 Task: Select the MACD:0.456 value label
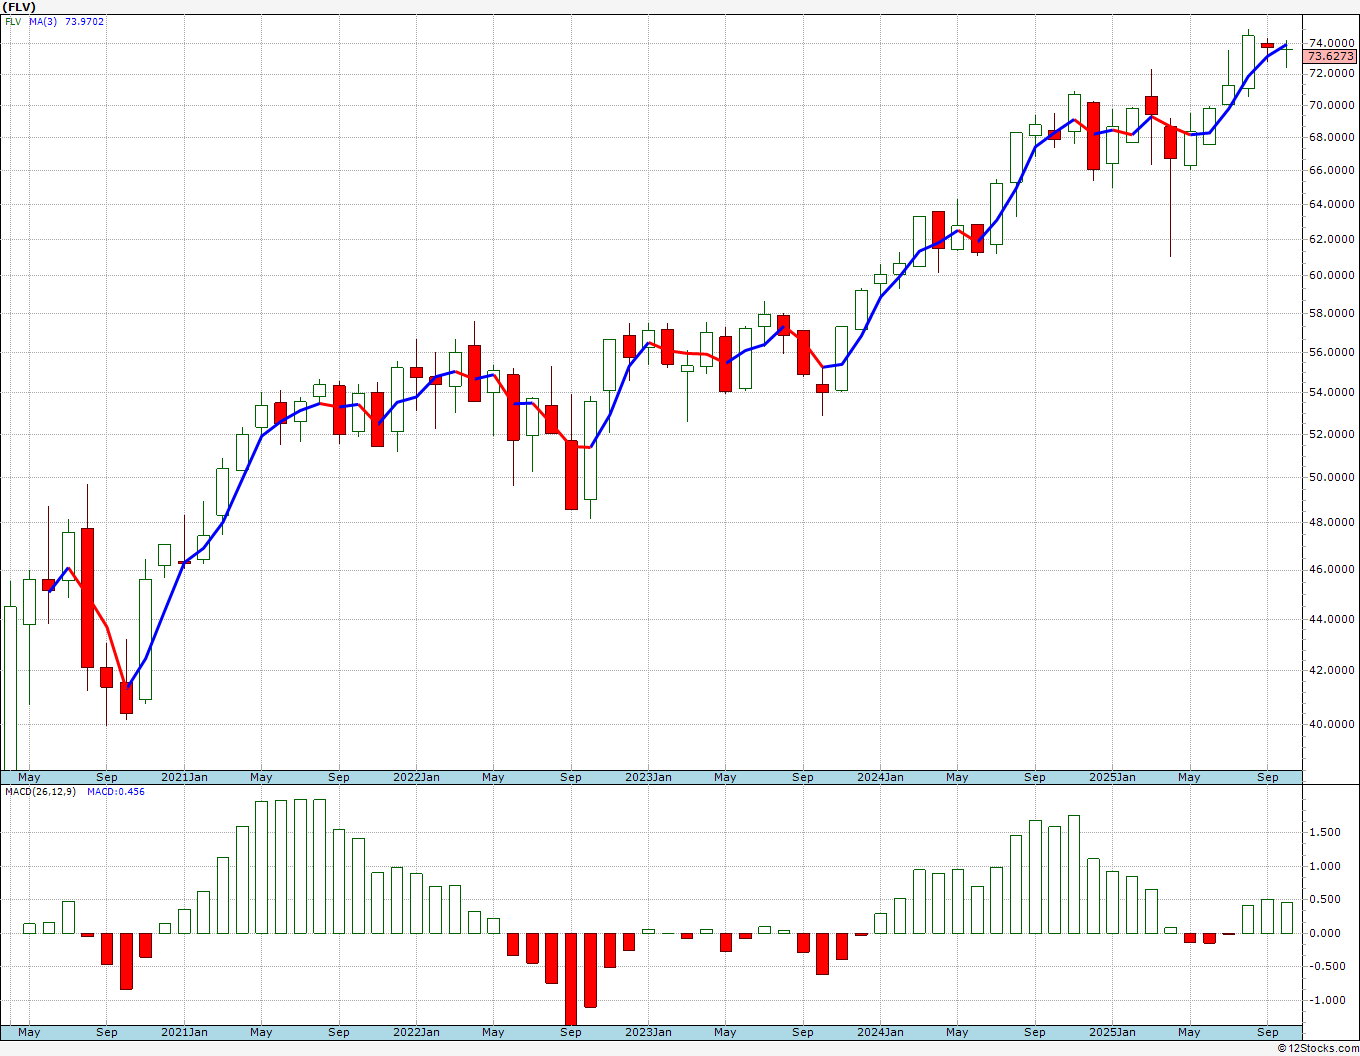click(116, 791)
